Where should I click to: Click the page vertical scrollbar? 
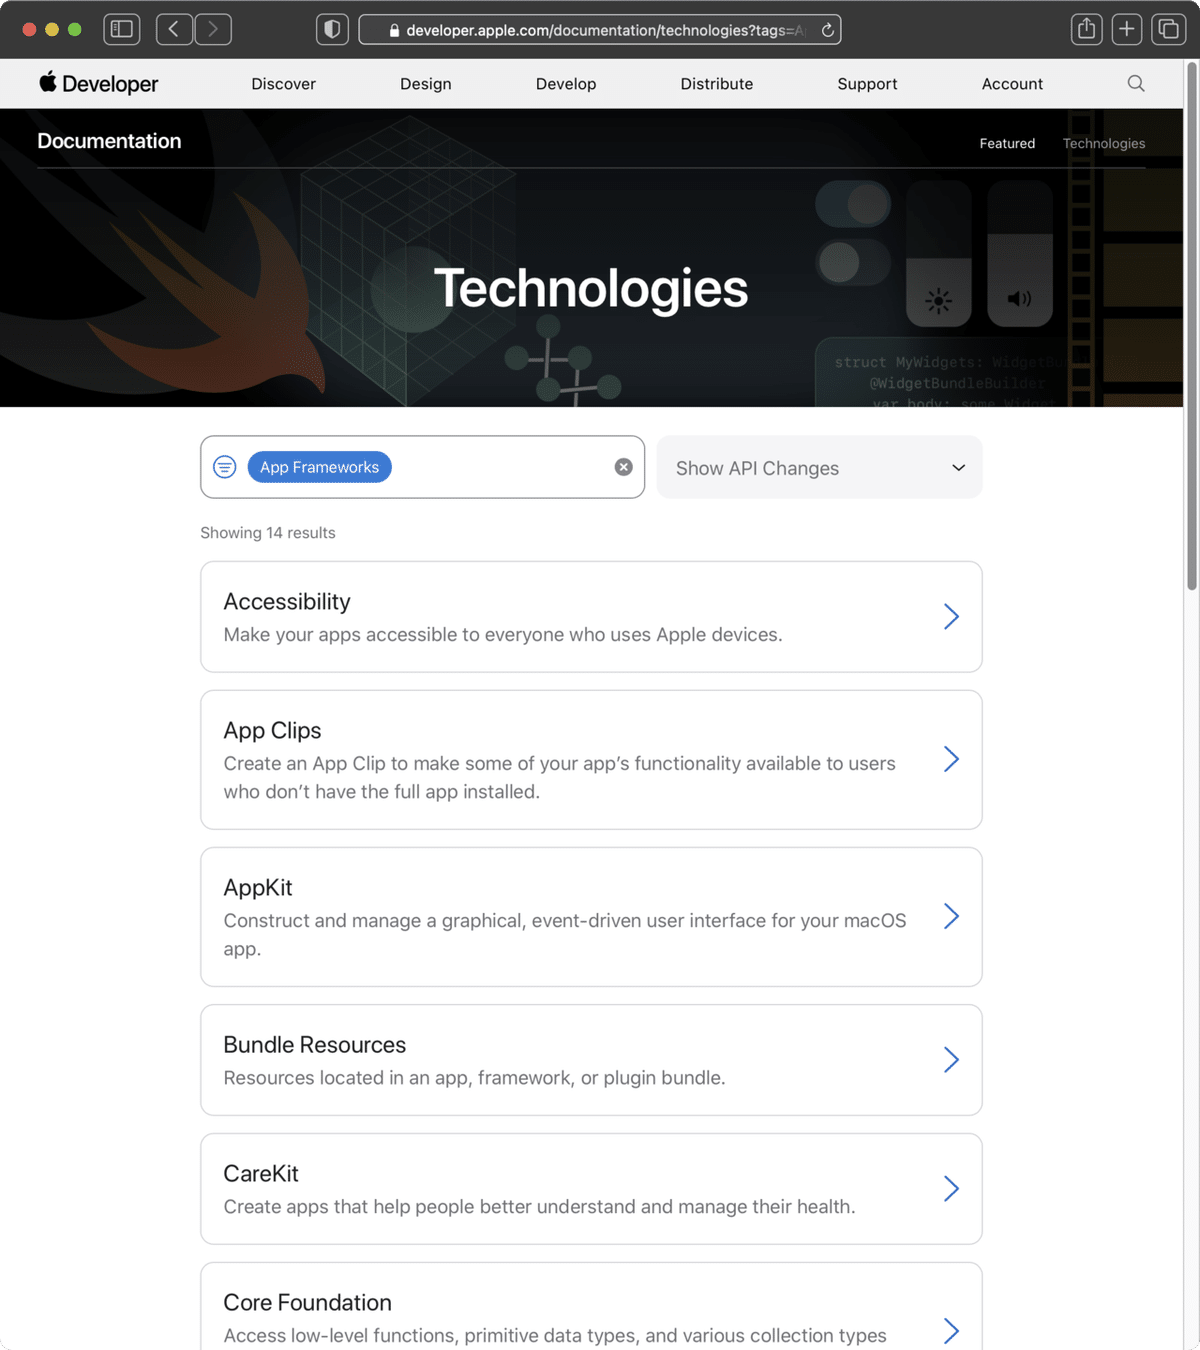tap(1191, 325)
